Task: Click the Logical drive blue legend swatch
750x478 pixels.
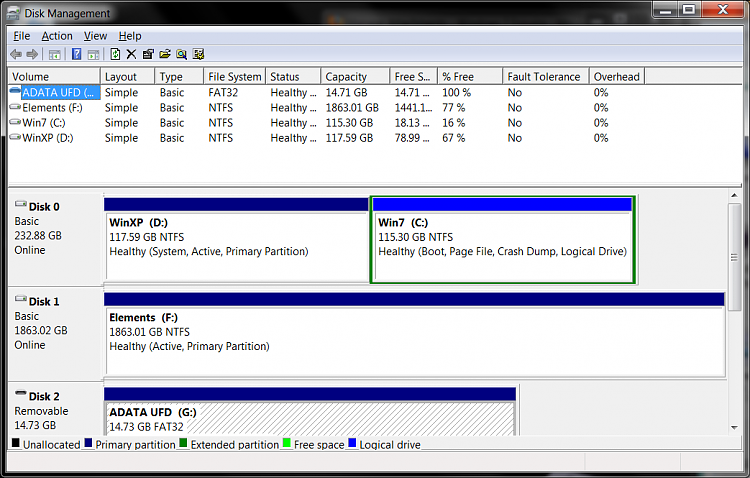Action: point(352,443)
